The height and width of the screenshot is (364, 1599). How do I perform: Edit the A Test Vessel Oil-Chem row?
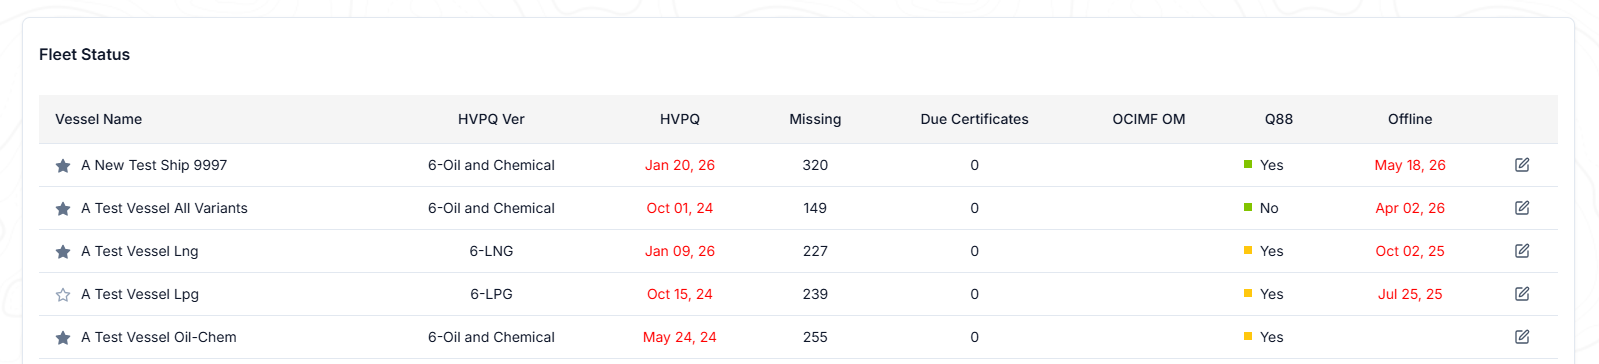(x=1522, y=337)
